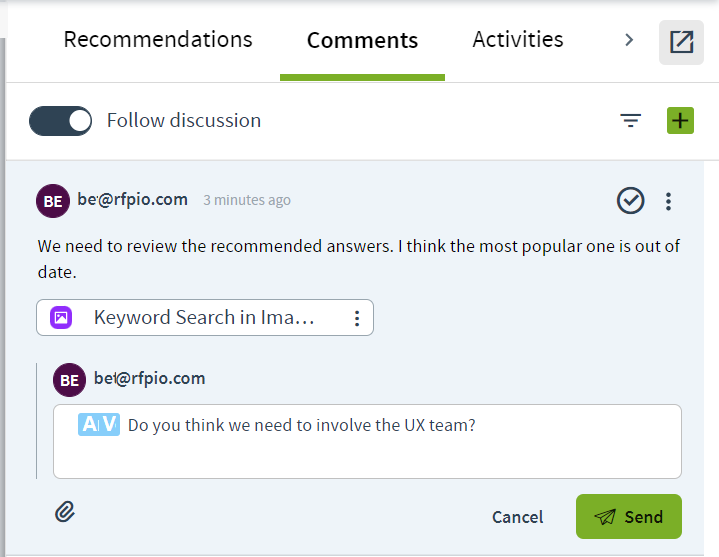Click the reply text input field
The height and width of the screenshot is (557, 719).
click(x=367, y=441)
